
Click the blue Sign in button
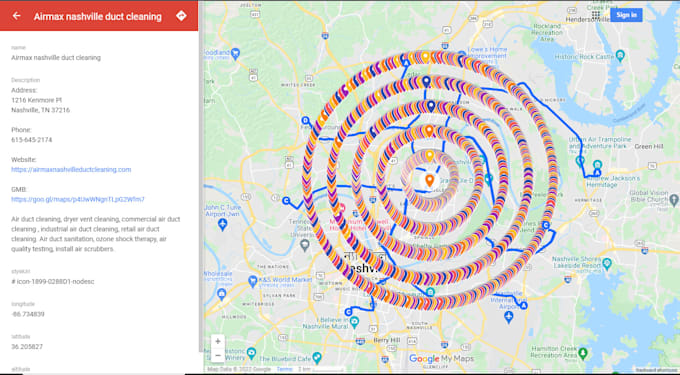point(626,15)
